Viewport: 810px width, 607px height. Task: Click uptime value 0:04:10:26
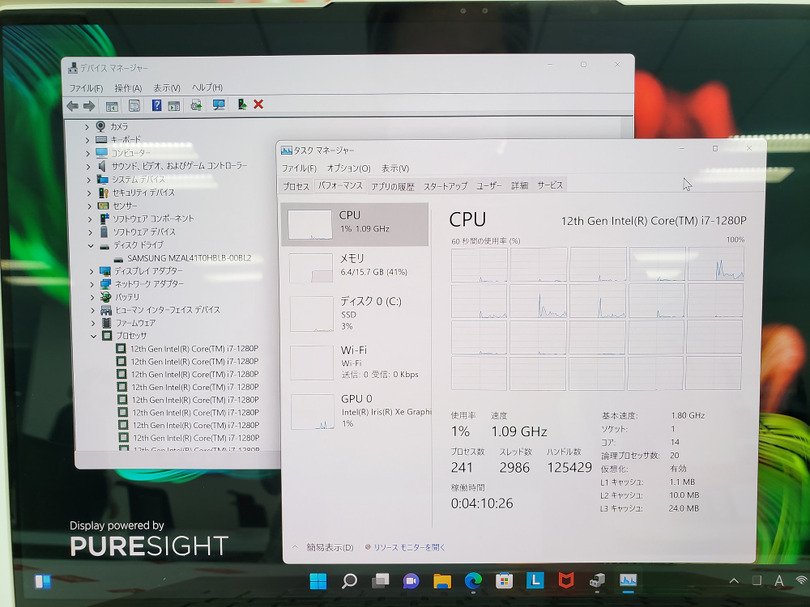point(482,503)
